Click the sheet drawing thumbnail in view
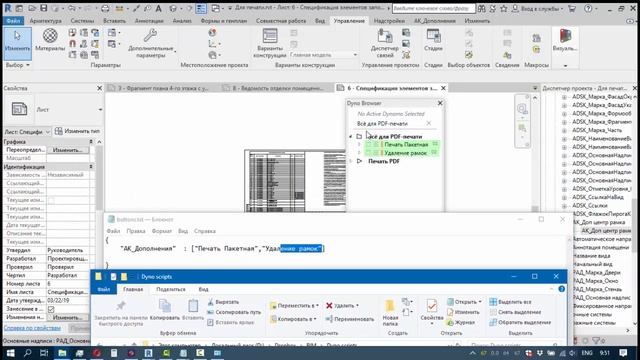640x360 pixels. 295,181
